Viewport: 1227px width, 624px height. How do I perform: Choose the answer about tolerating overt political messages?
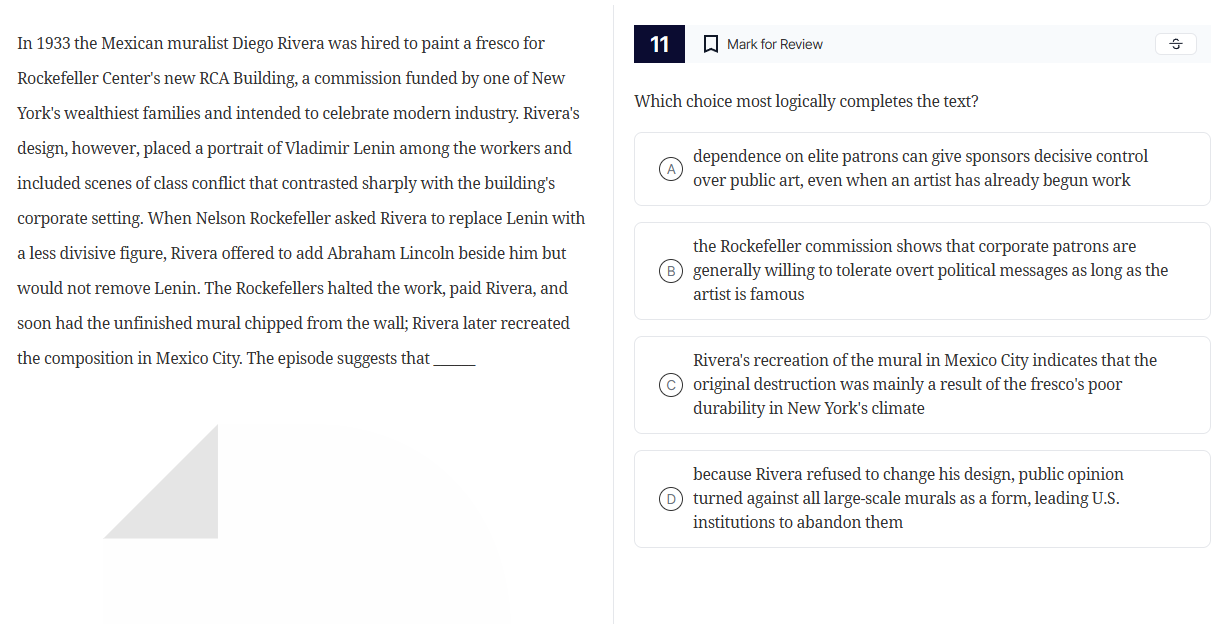(x=930, y=271)
